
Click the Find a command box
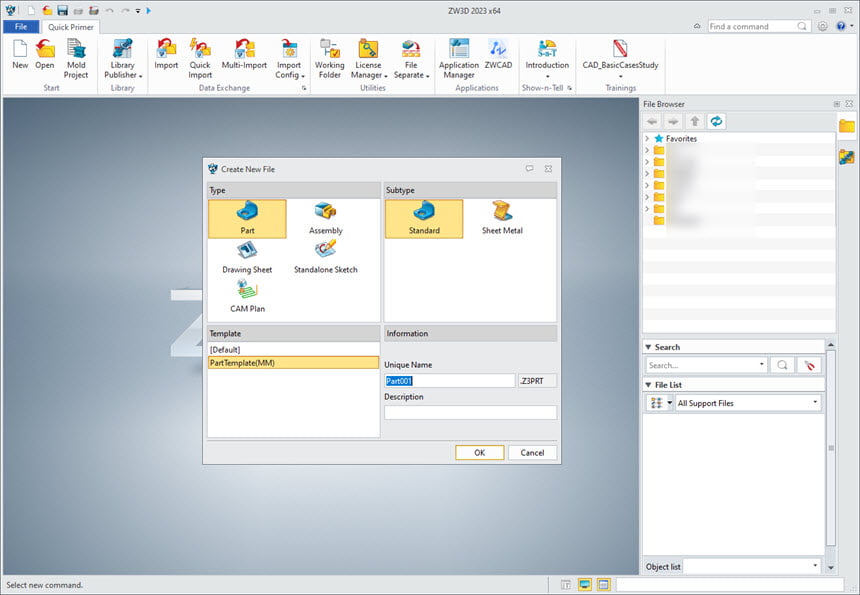coord(758,26)
